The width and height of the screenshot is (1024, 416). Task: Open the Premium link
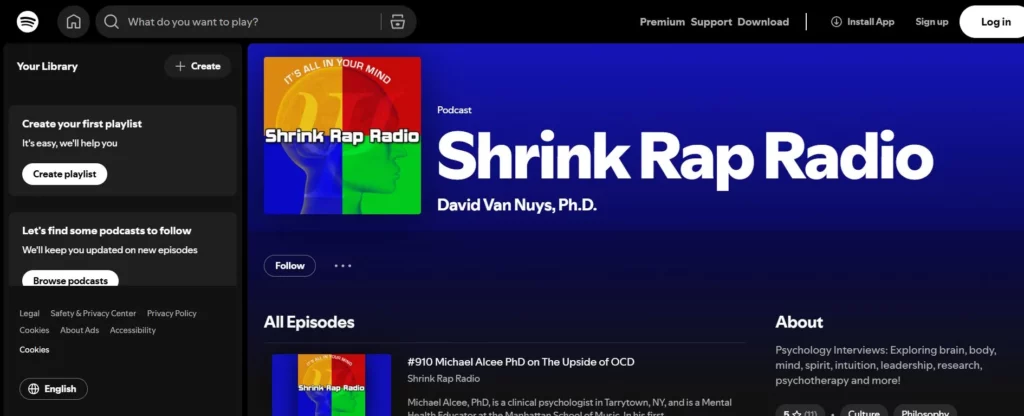(x=662, y=22)
